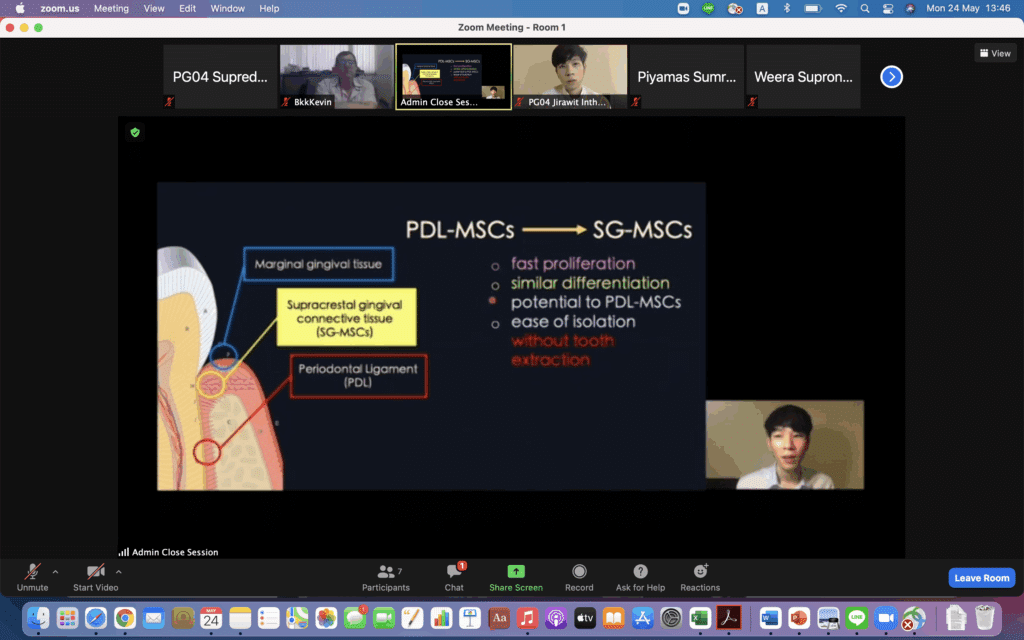Open the Help menu

click(x=269, y=8)
